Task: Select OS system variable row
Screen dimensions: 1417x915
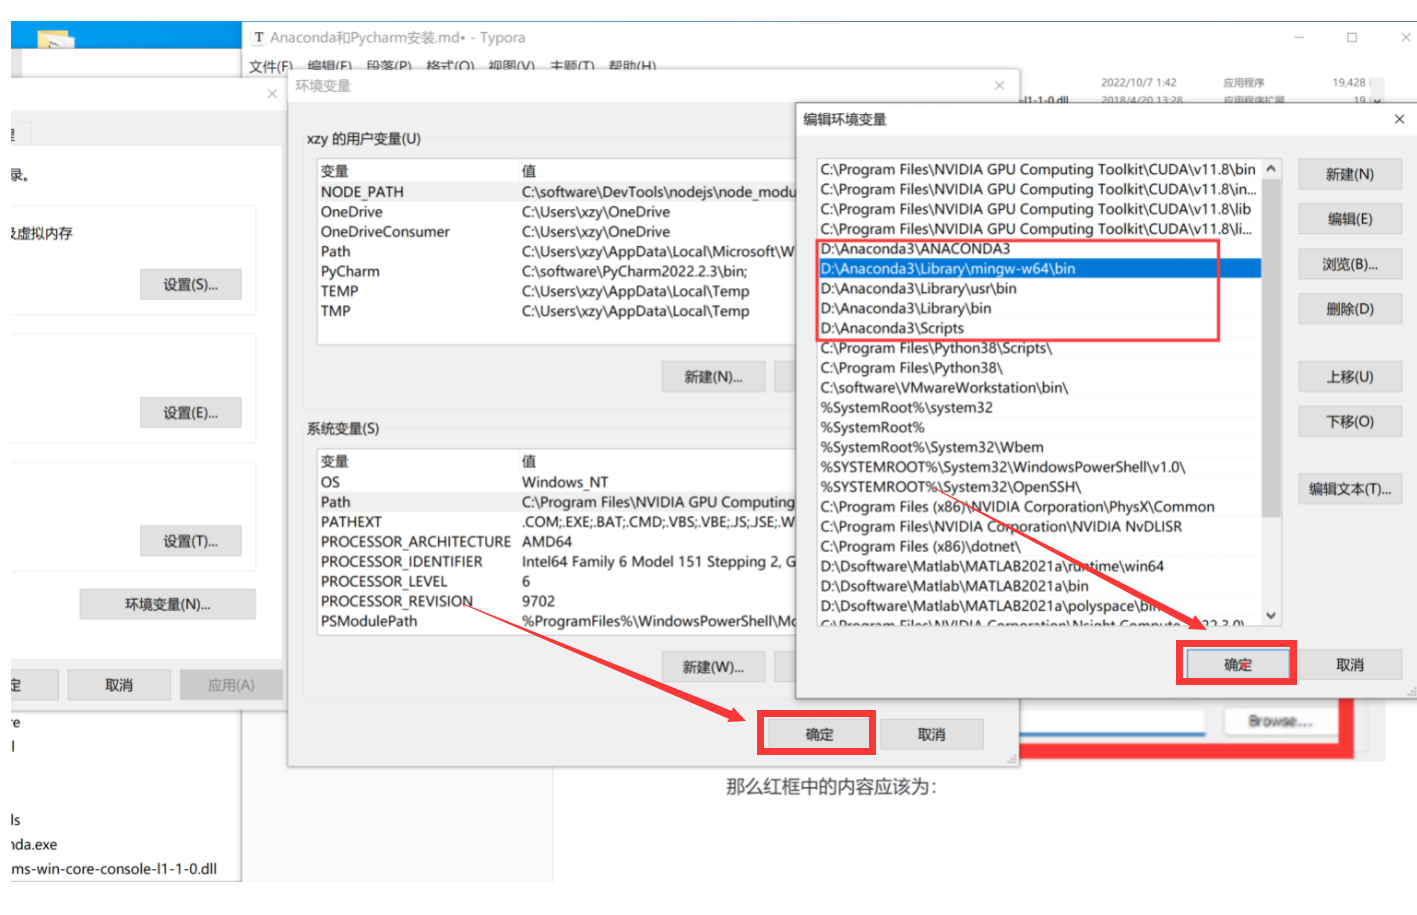Action: point(558,482)
